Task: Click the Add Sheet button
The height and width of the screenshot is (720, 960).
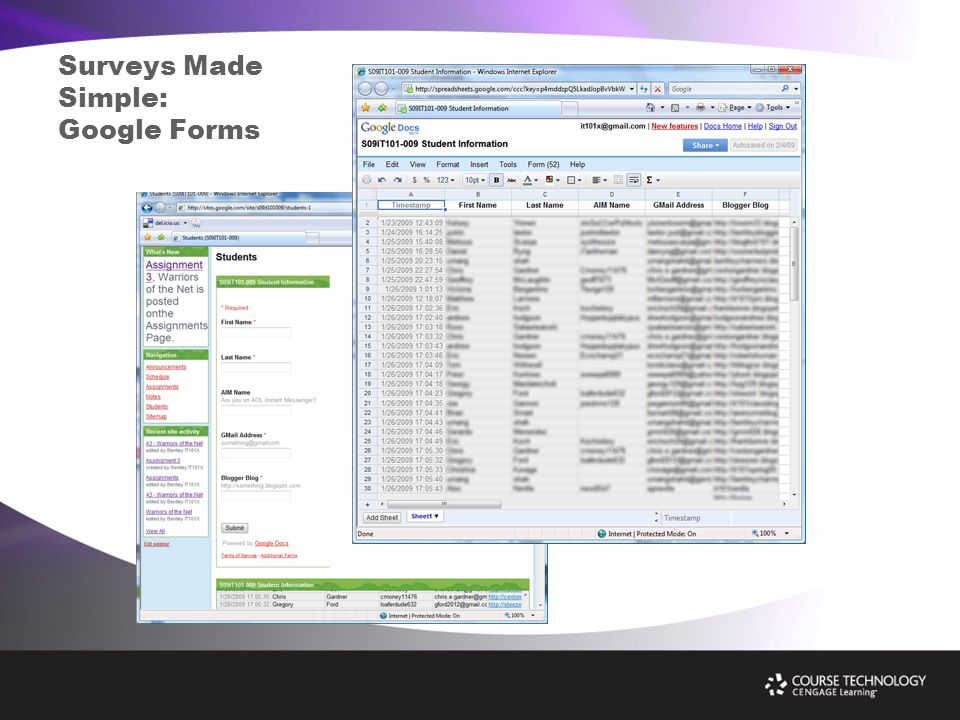Action: coord(381,517)
